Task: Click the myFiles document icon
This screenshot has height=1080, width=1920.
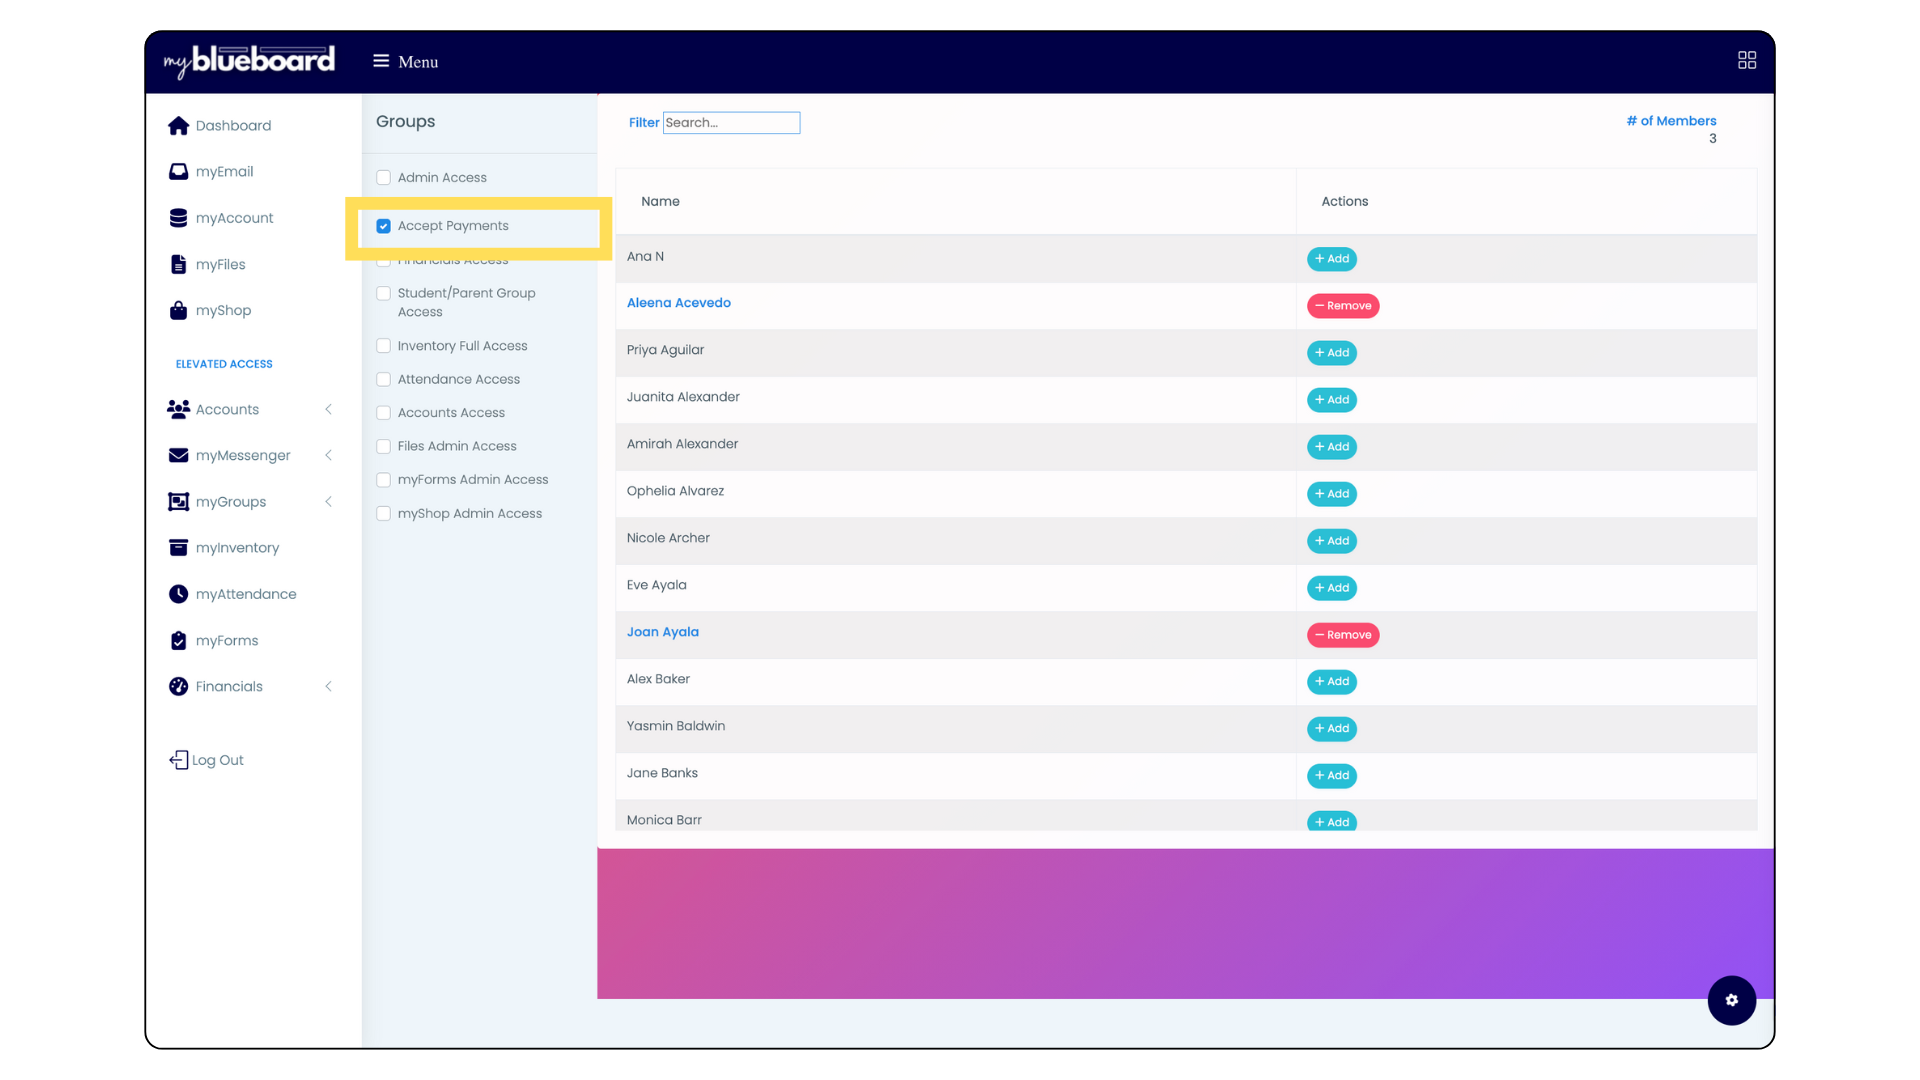Action: click(x=178, y=264)
